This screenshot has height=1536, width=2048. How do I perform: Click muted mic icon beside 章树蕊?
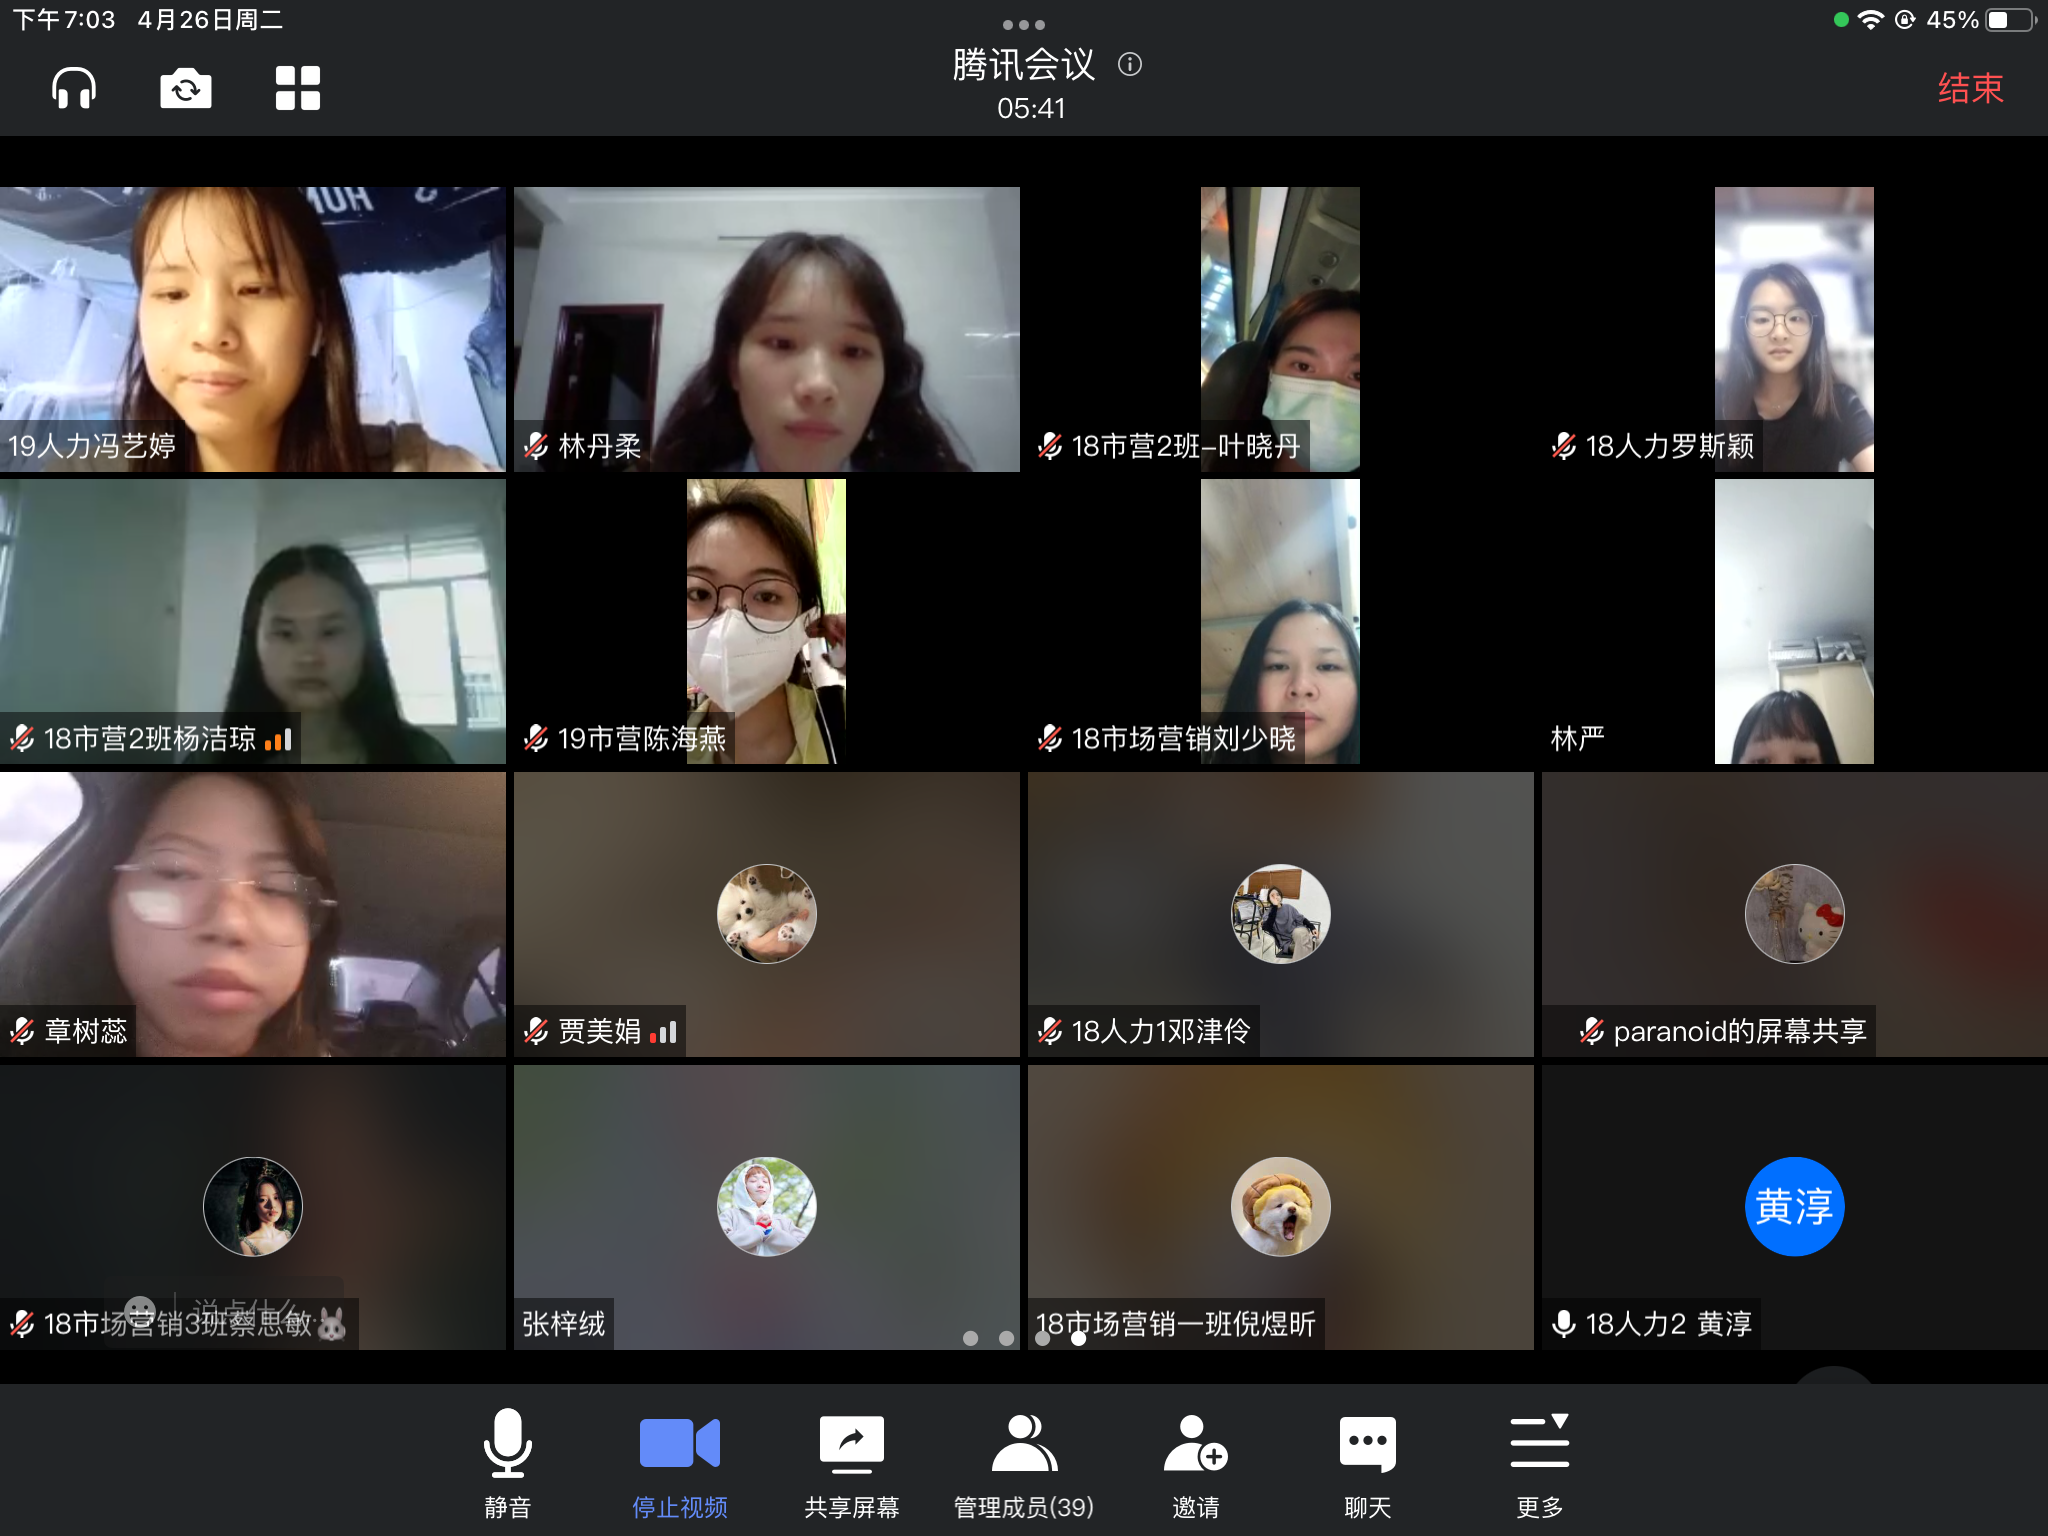tap(23, 1031)
